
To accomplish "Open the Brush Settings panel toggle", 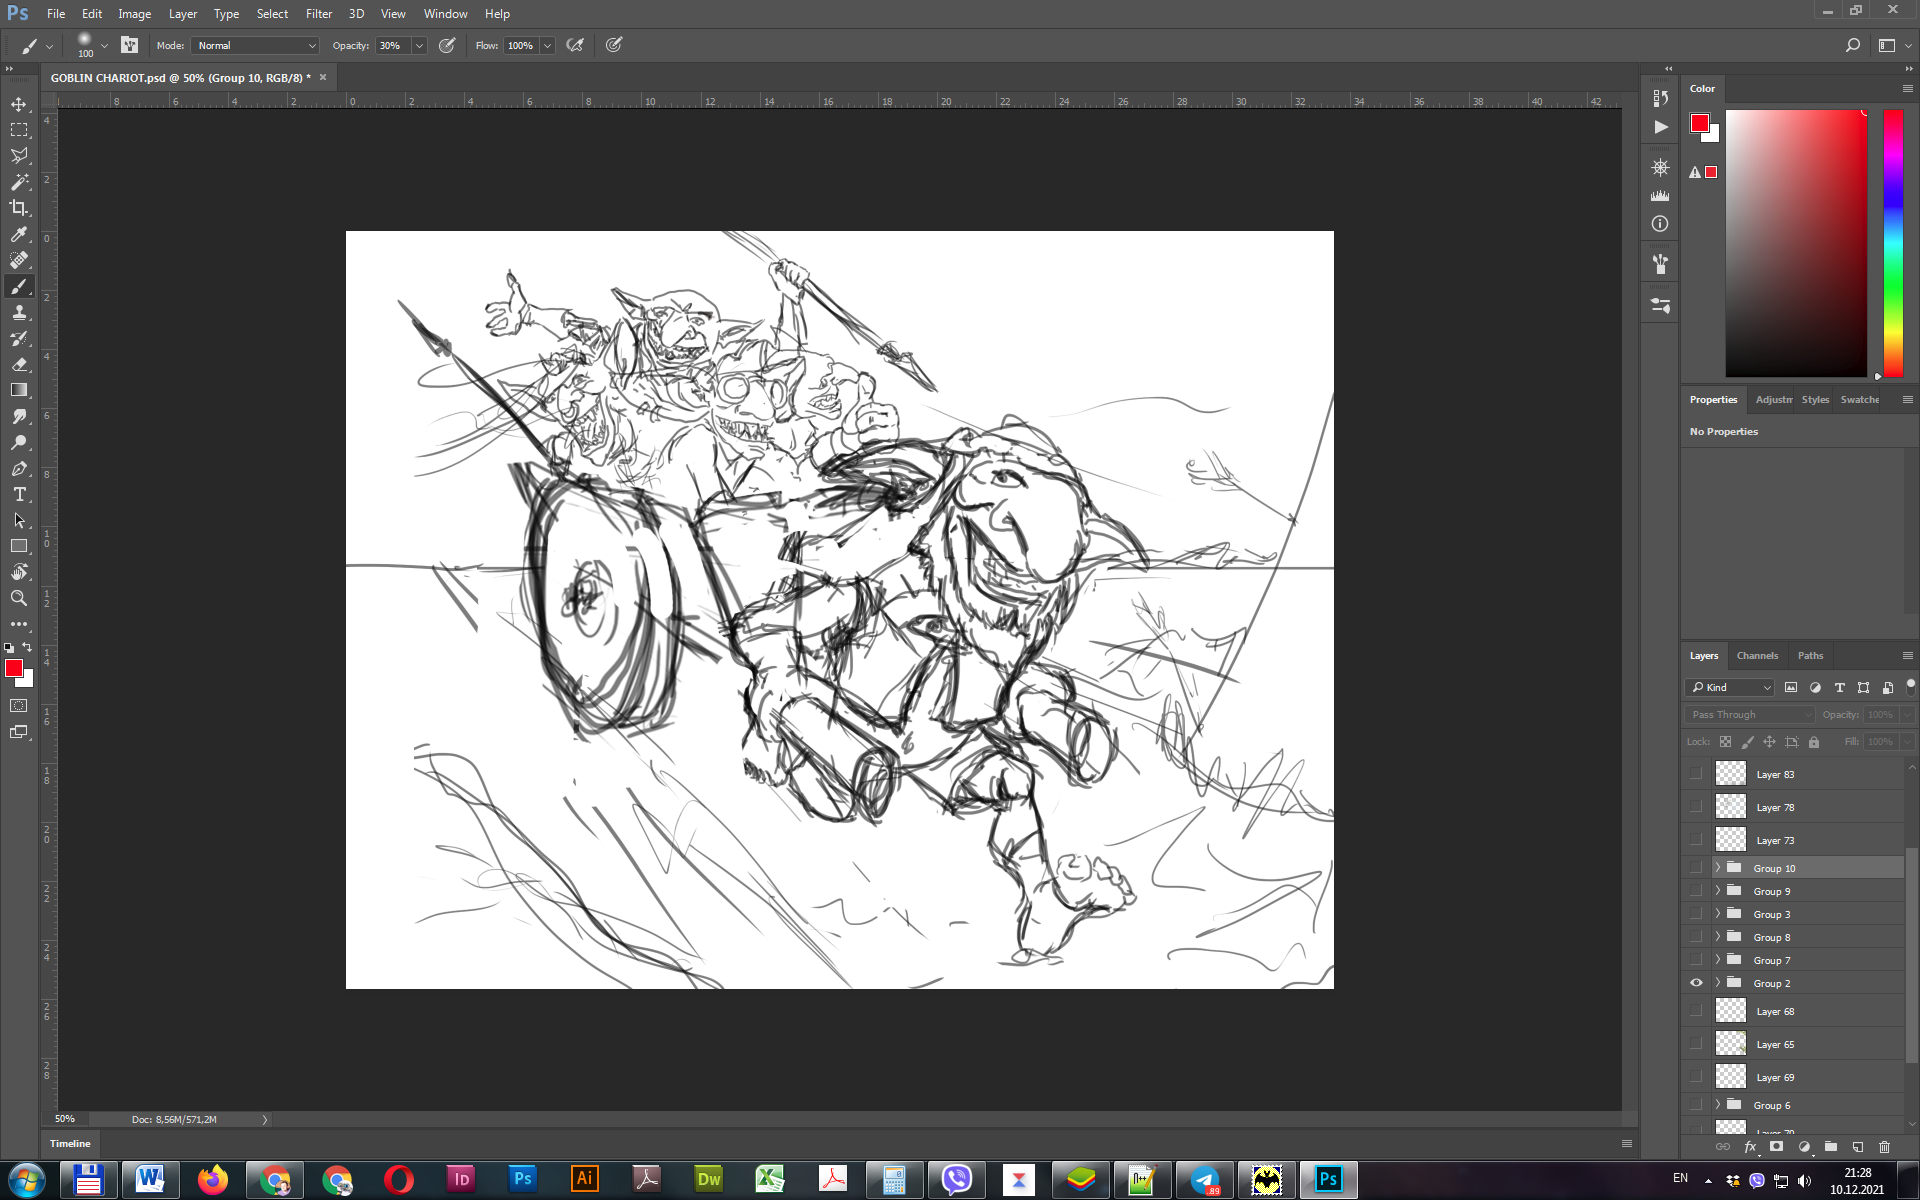I will pyautogui.click(x=130, y=45).
